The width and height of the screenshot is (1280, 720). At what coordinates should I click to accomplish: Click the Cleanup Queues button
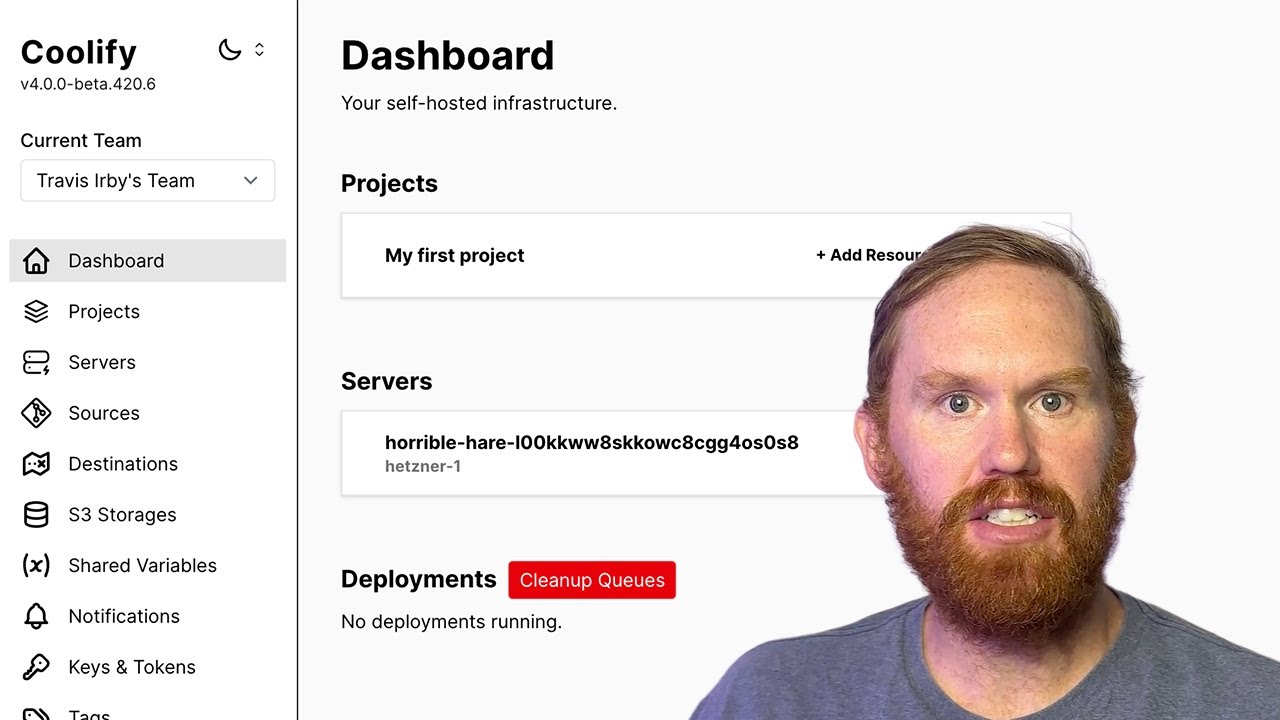[x=592, y=580]
